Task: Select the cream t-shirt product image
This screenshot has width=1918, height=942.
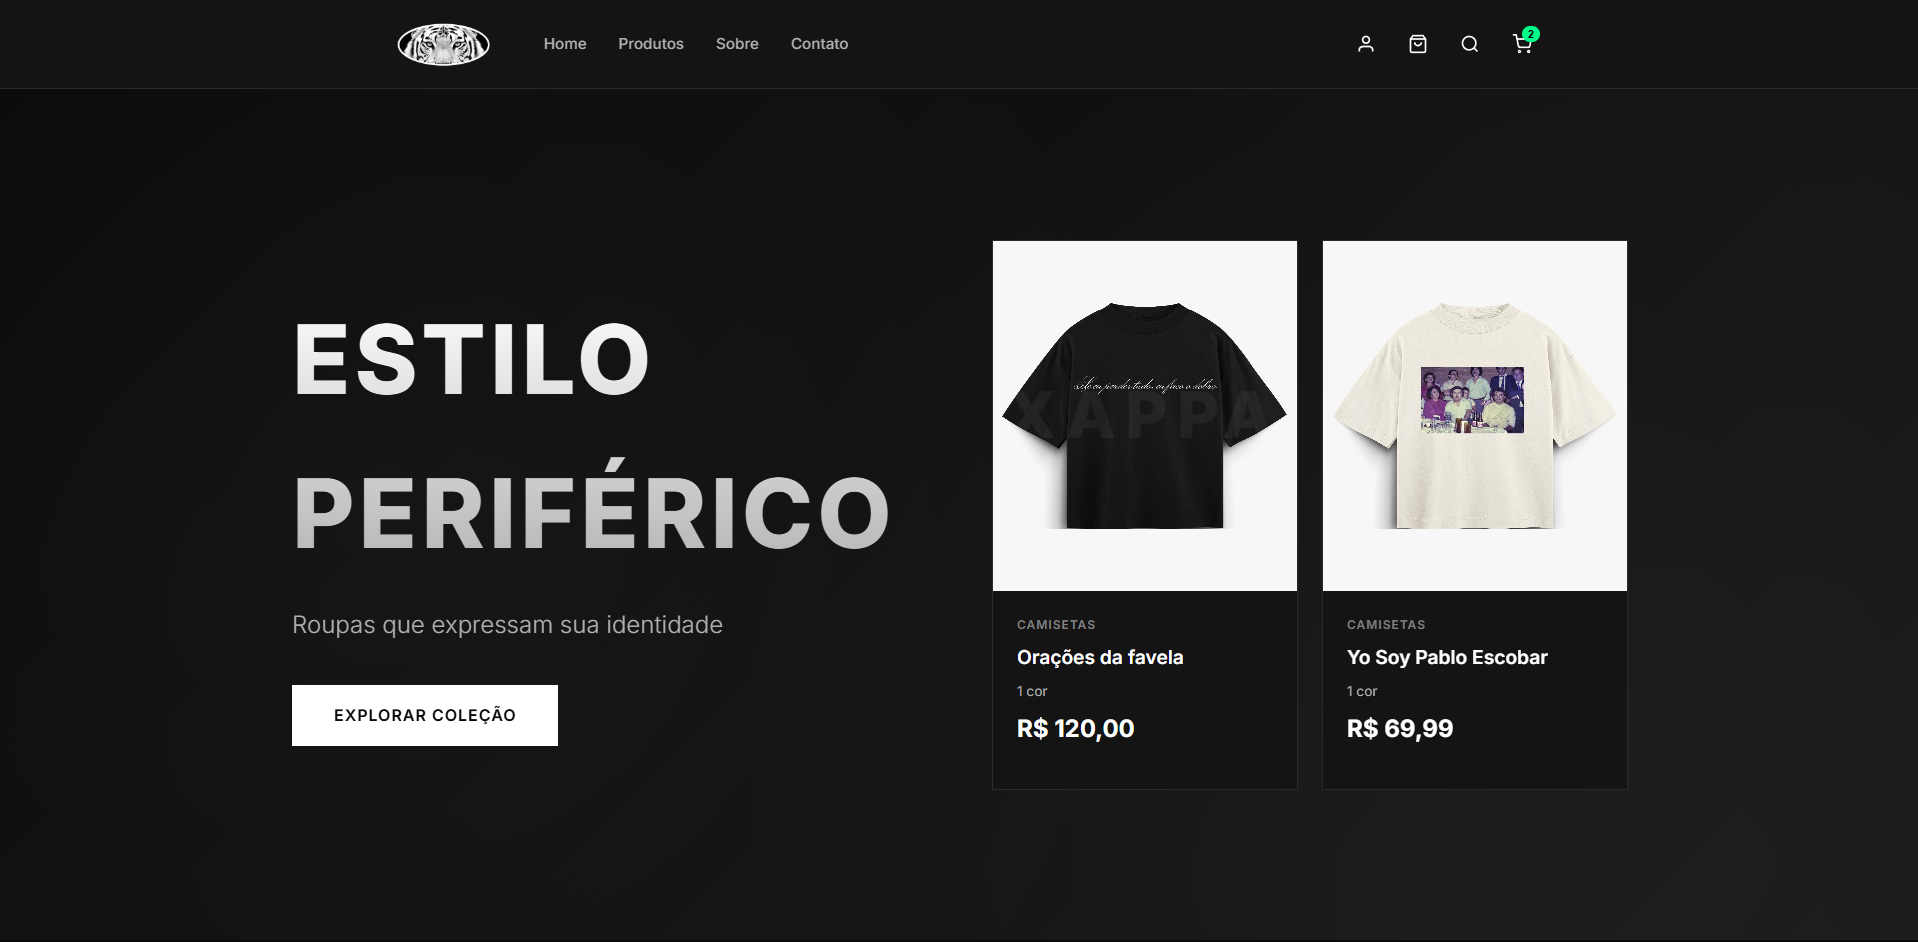Action: pyautogui.click(x=1475, y=416)
